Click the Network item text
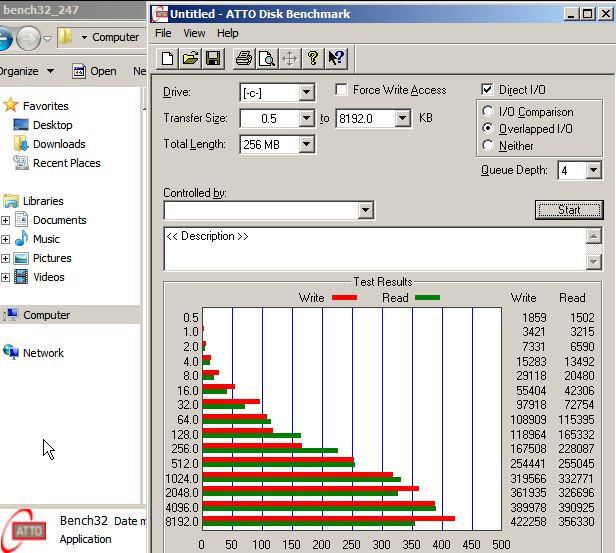This screenshot has height=553, width=616. coord(43,353)
